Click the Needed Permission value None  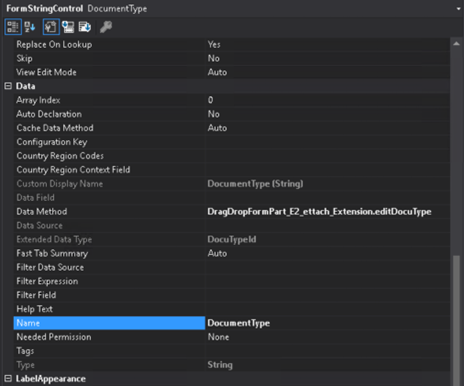[x=218, y=337]
